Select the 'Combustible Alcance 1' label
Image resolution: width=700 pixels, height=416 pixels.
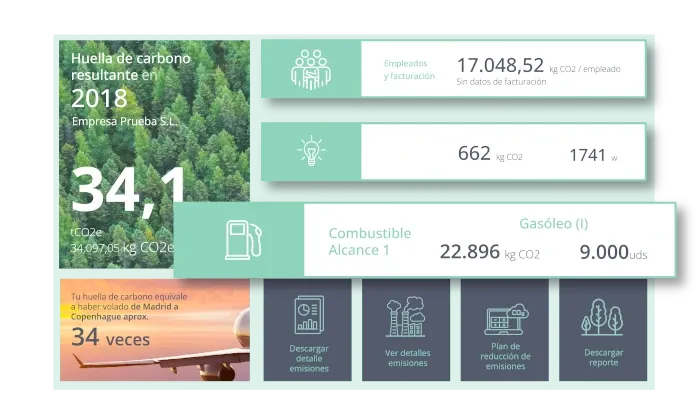point(370,241)
